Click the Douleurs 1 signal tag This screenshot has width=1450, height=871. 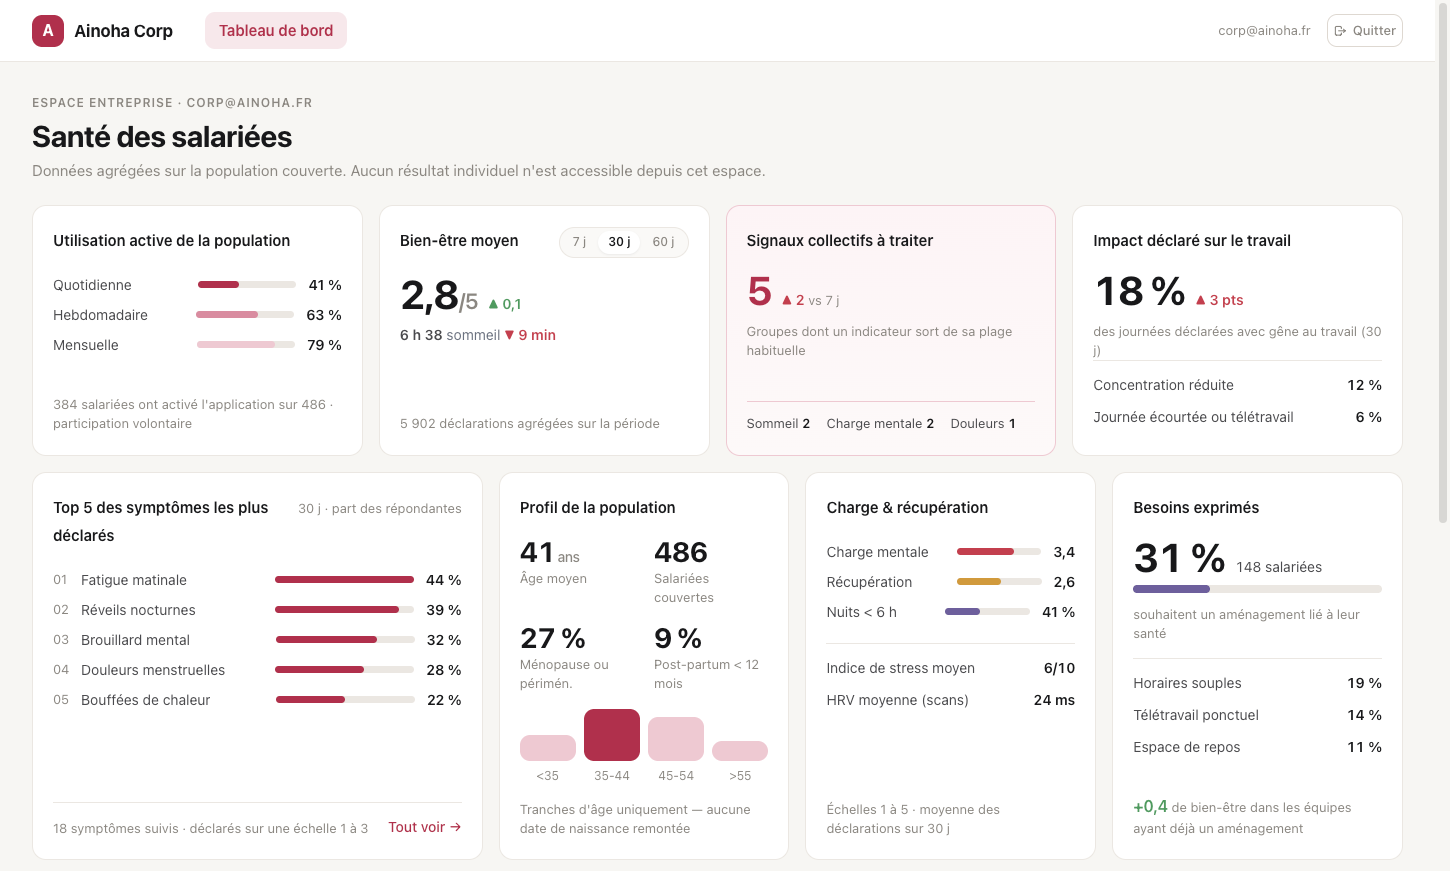point(983,424)
